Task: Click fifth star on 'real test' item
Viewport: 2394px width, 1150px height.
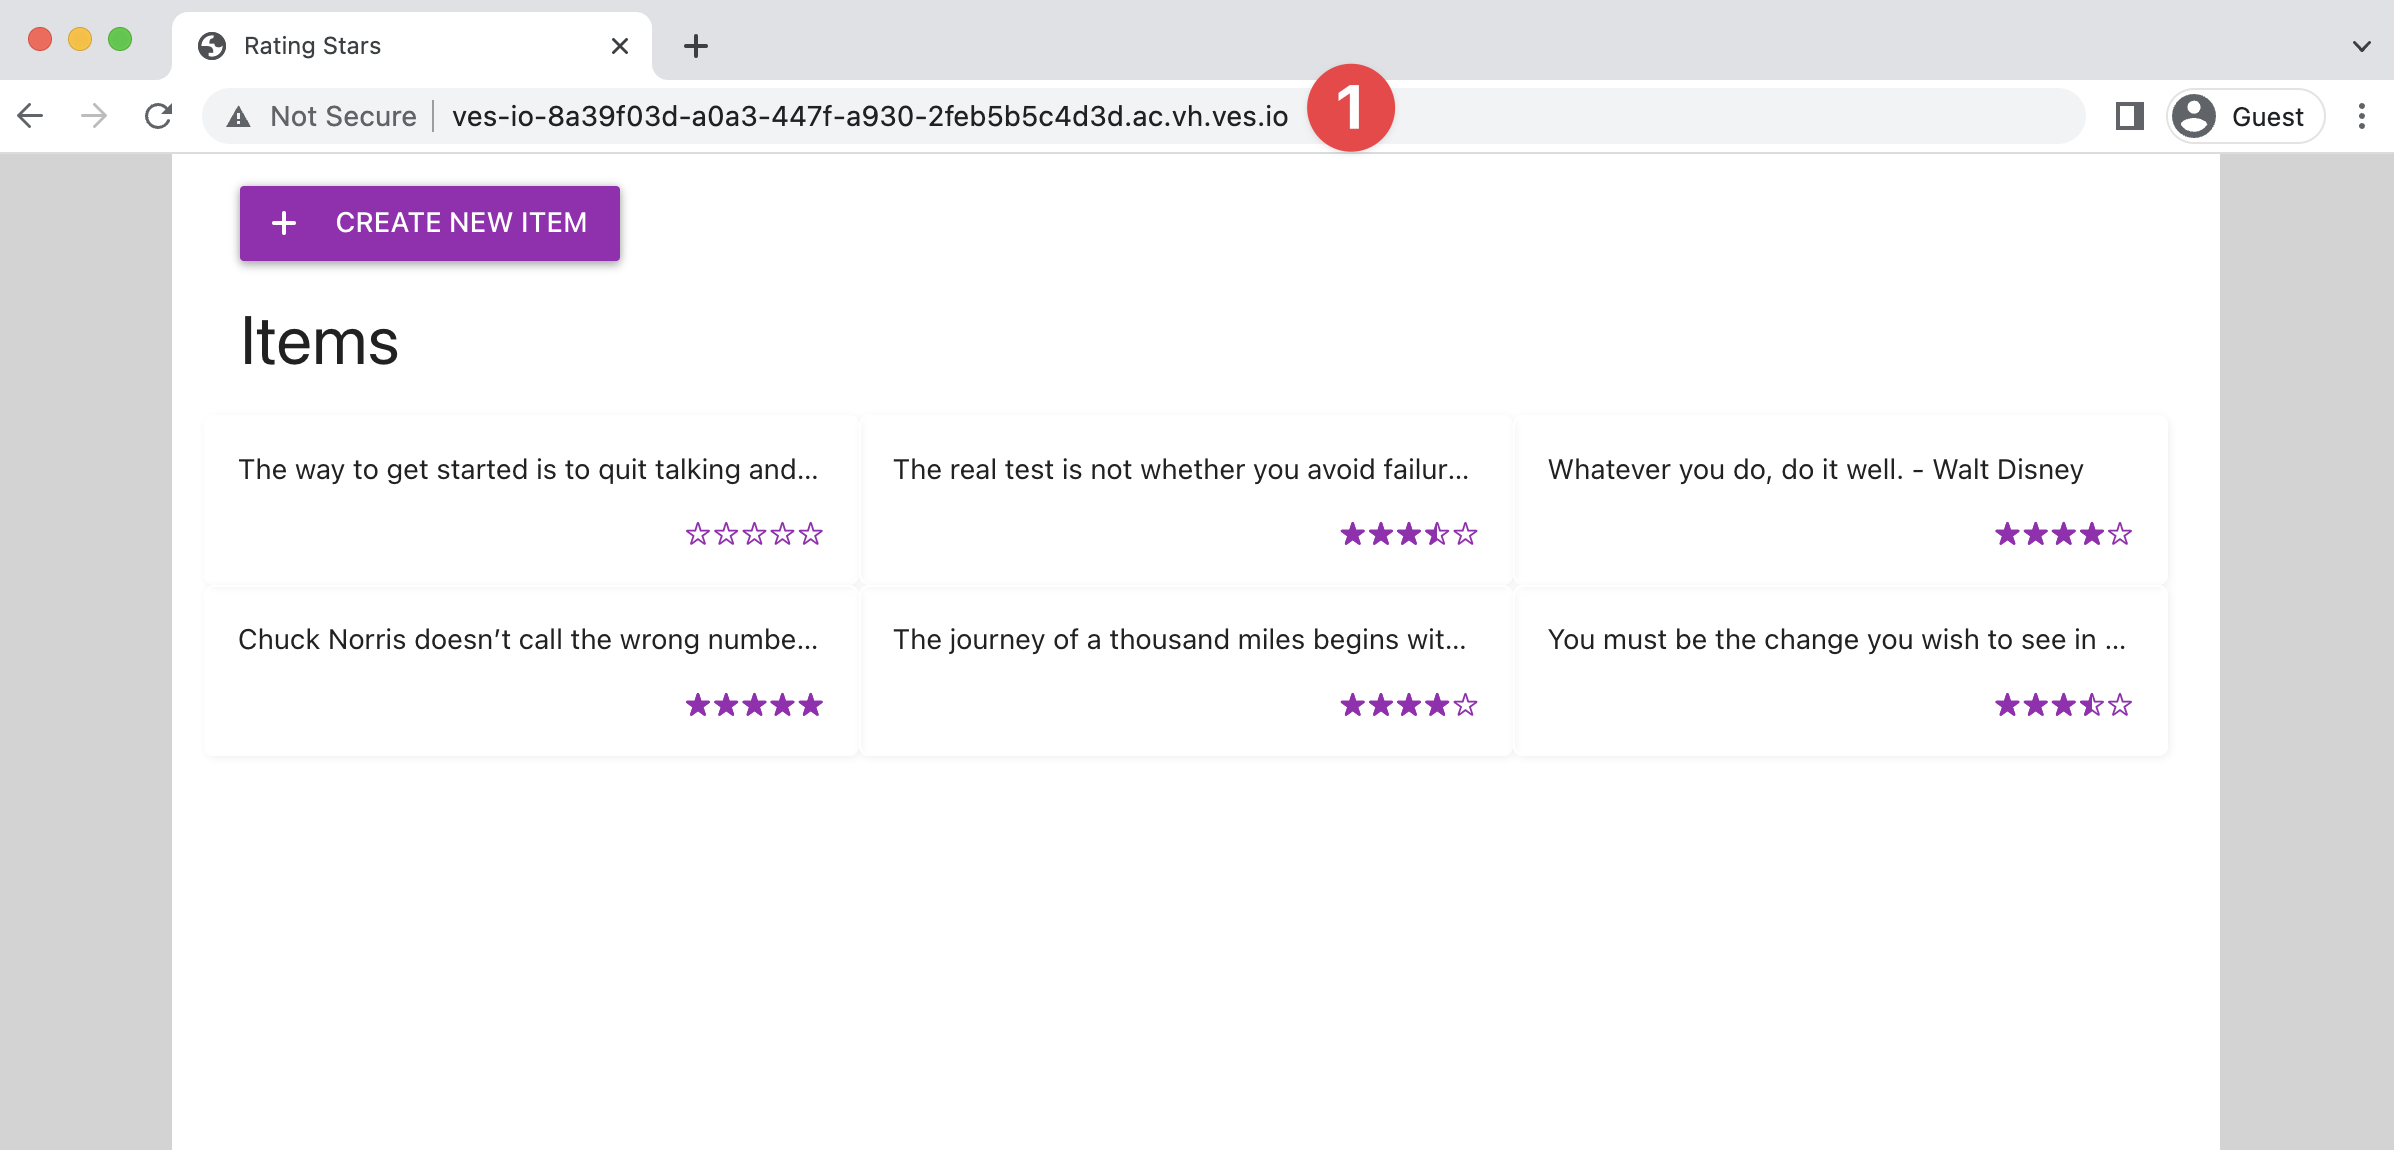Action: click(1465, 535)
